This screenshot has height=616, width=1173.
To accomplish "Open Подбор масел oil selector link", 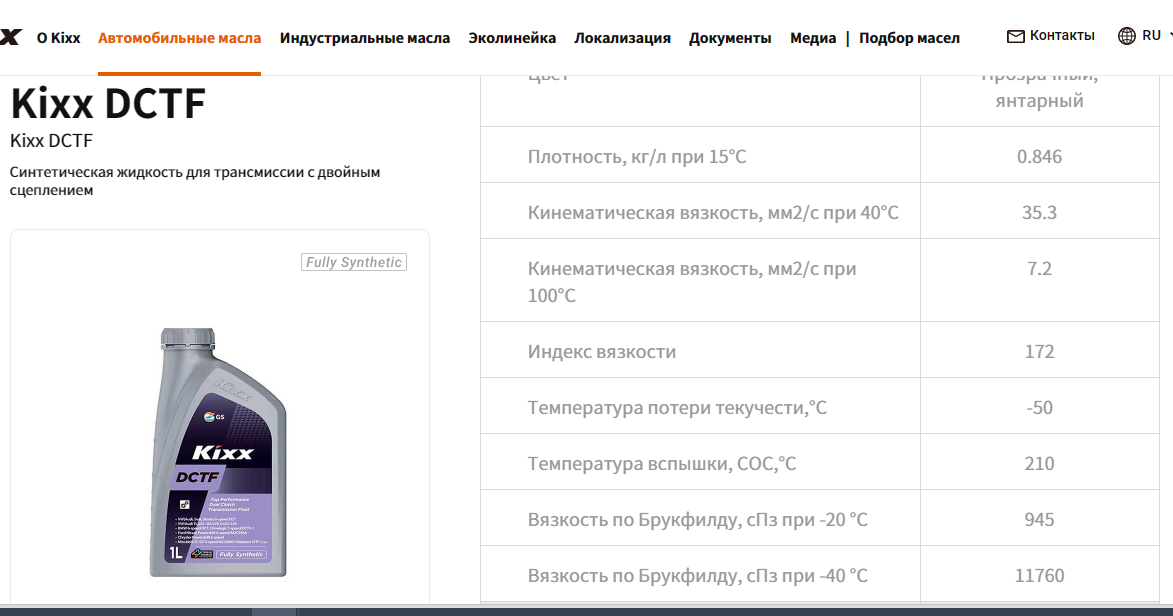I will 909,37.
